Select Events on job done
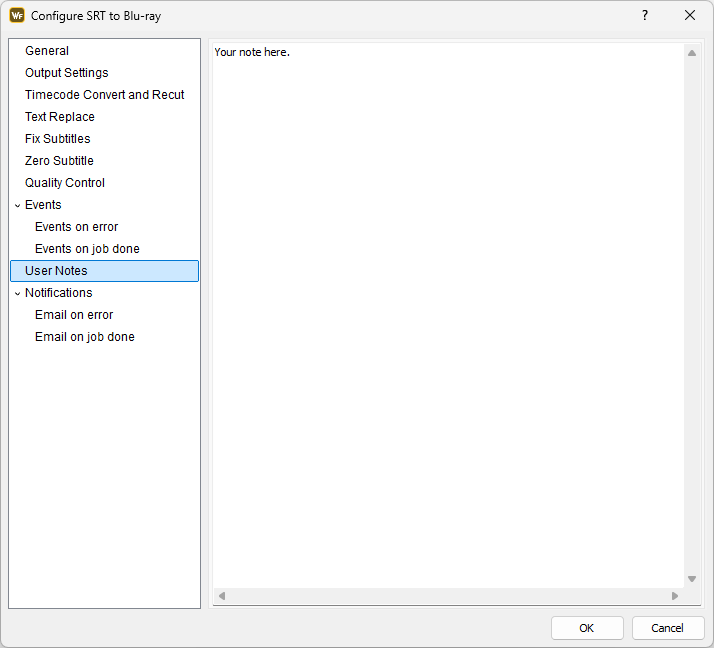The image size is (714, 648). pyautogui.click(x=87, y=249)
